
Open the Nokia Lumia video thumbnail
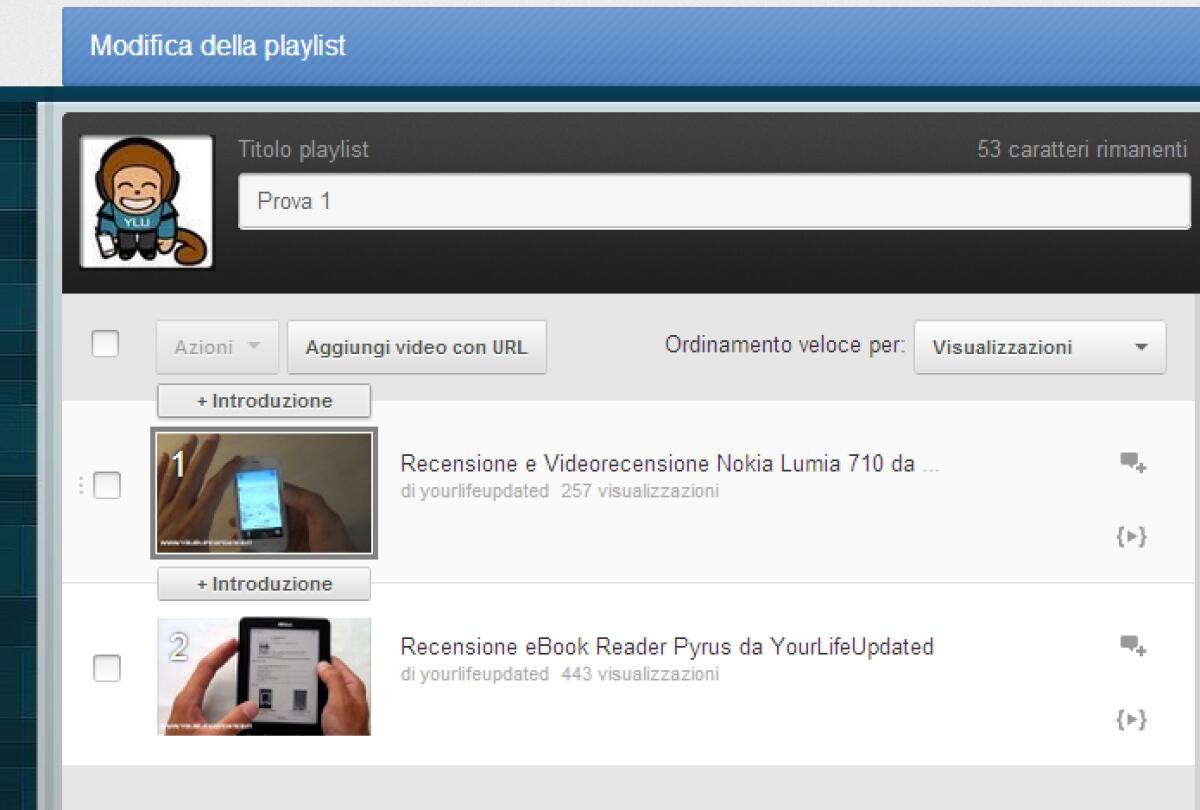click(264, 493)
